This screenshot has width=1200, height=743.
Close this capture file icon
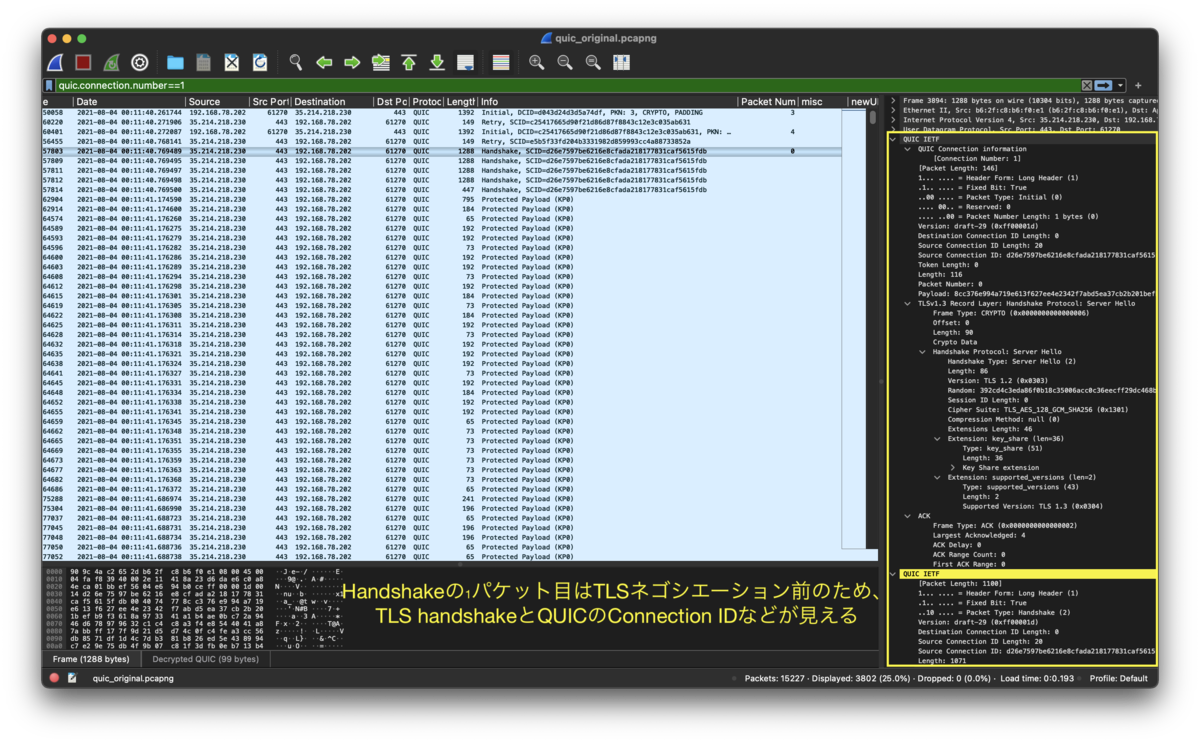click(232, 62)
